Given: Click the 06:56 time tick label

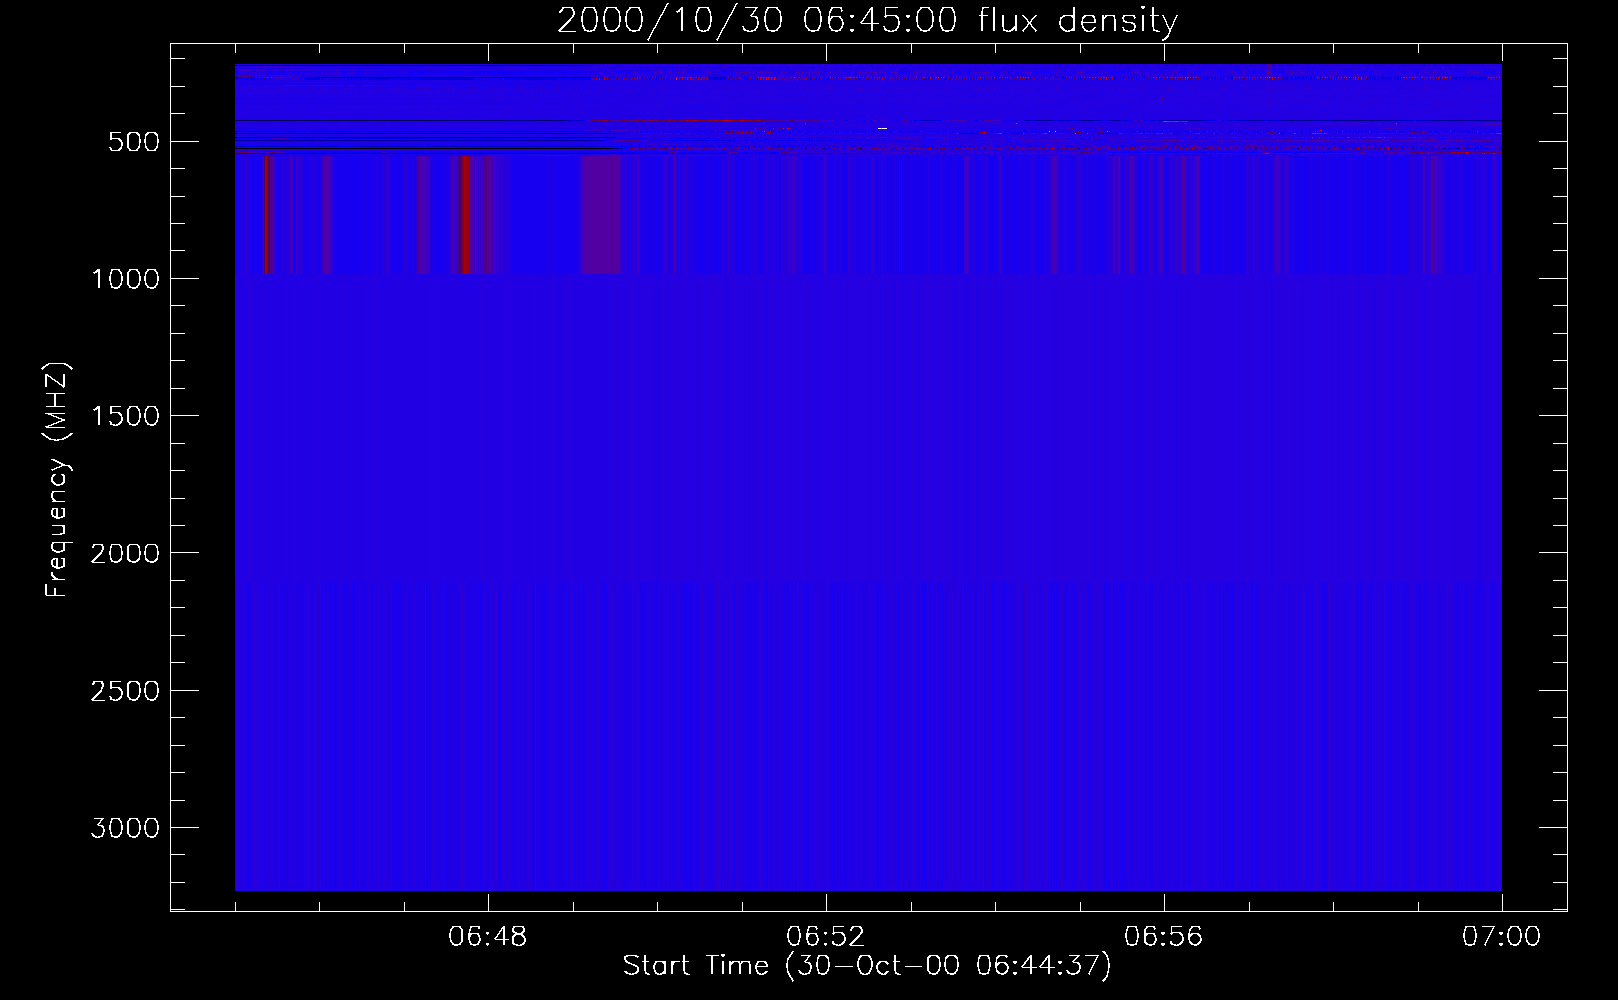Looking at the screenshot, I should tap(1163, 937).
